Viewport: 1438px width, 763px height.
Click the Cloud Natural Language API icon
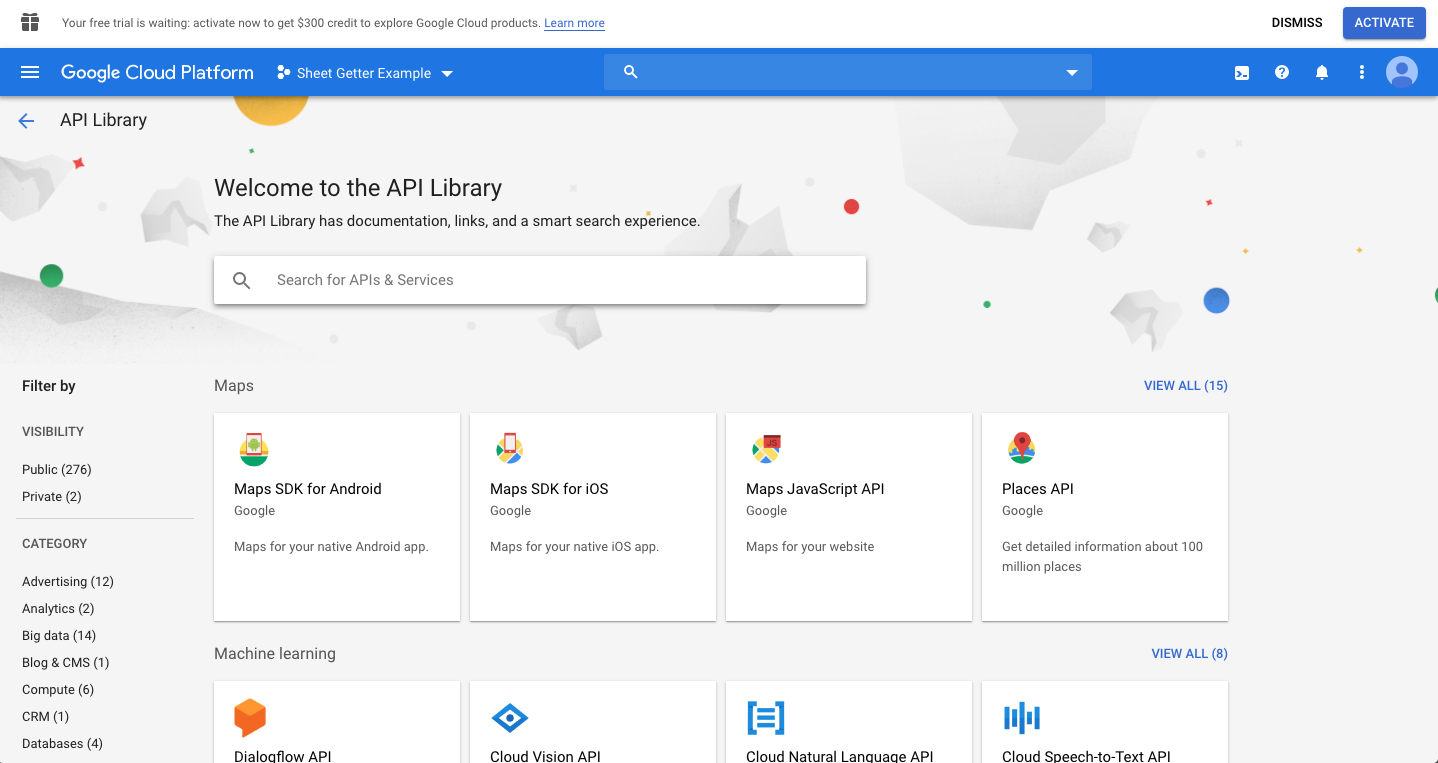click(766, 717)
